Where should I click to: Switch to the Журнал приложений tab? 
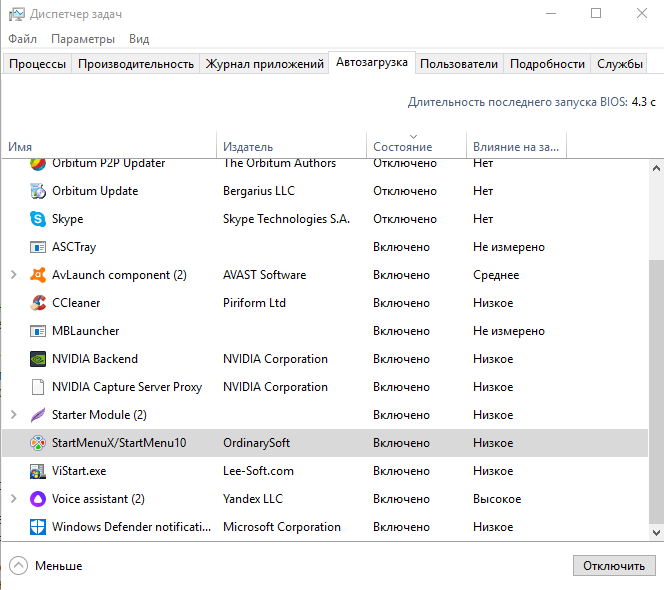pyautogui.click(x=264, y=64)
